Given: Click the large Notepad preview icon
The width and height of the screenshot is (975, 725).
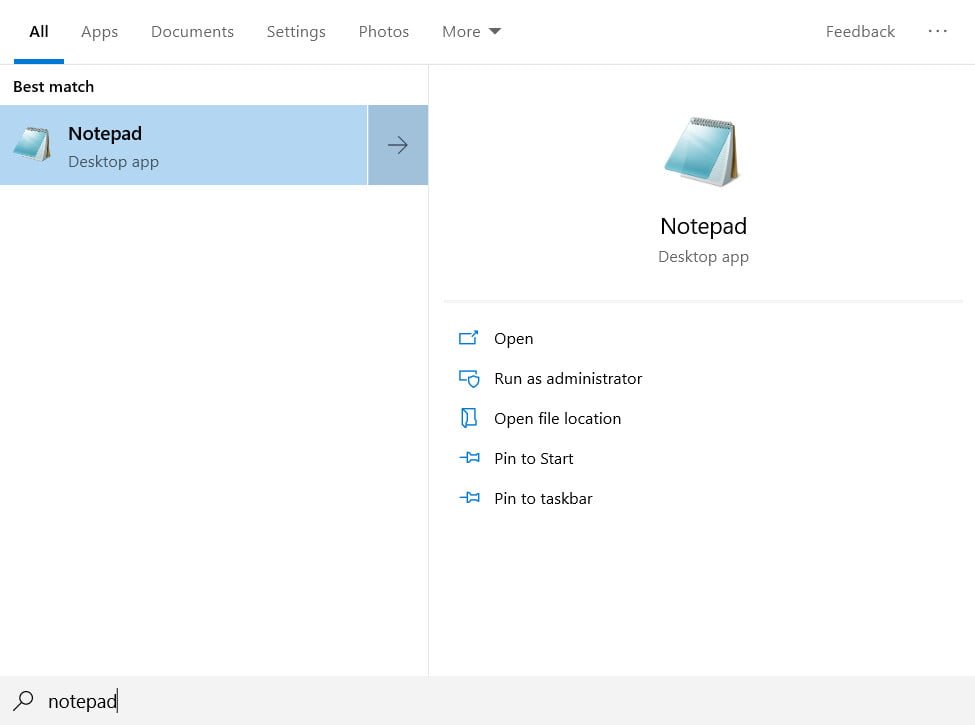Looking at the screenshot, I should click(703, 152).
